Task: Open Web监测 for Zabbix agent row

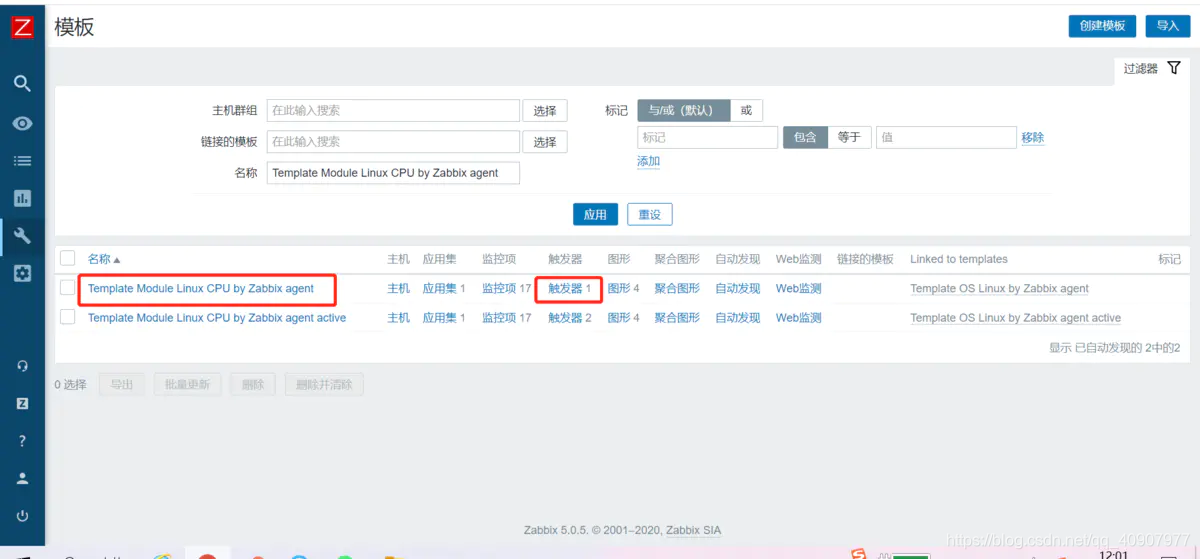Action: point(799,288)
